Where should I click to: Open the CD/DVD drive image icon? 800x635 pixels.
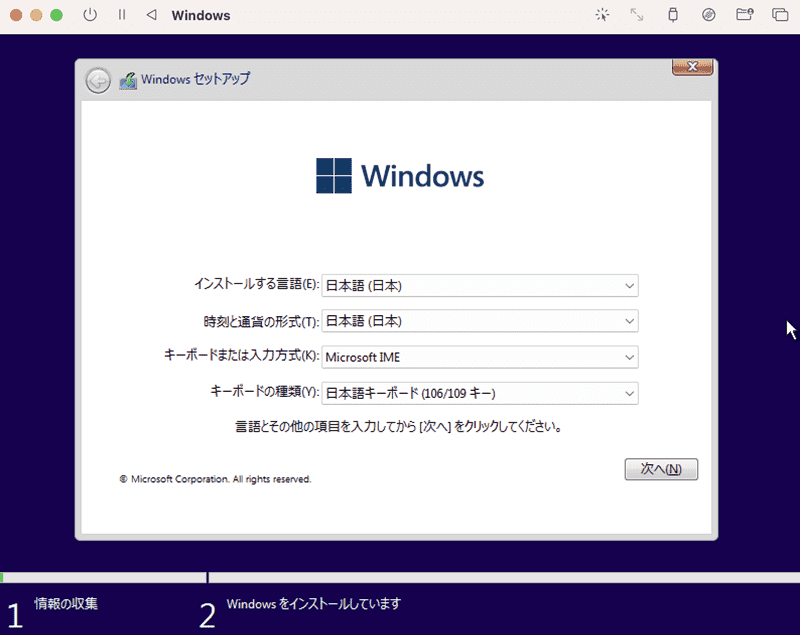pyautogui.click(x=708, y=15)
